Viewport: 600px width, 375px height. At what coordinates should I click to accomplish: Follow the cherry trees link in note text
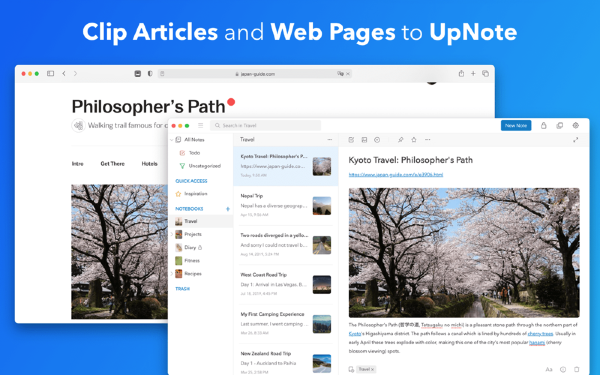(x=540, y=334)
